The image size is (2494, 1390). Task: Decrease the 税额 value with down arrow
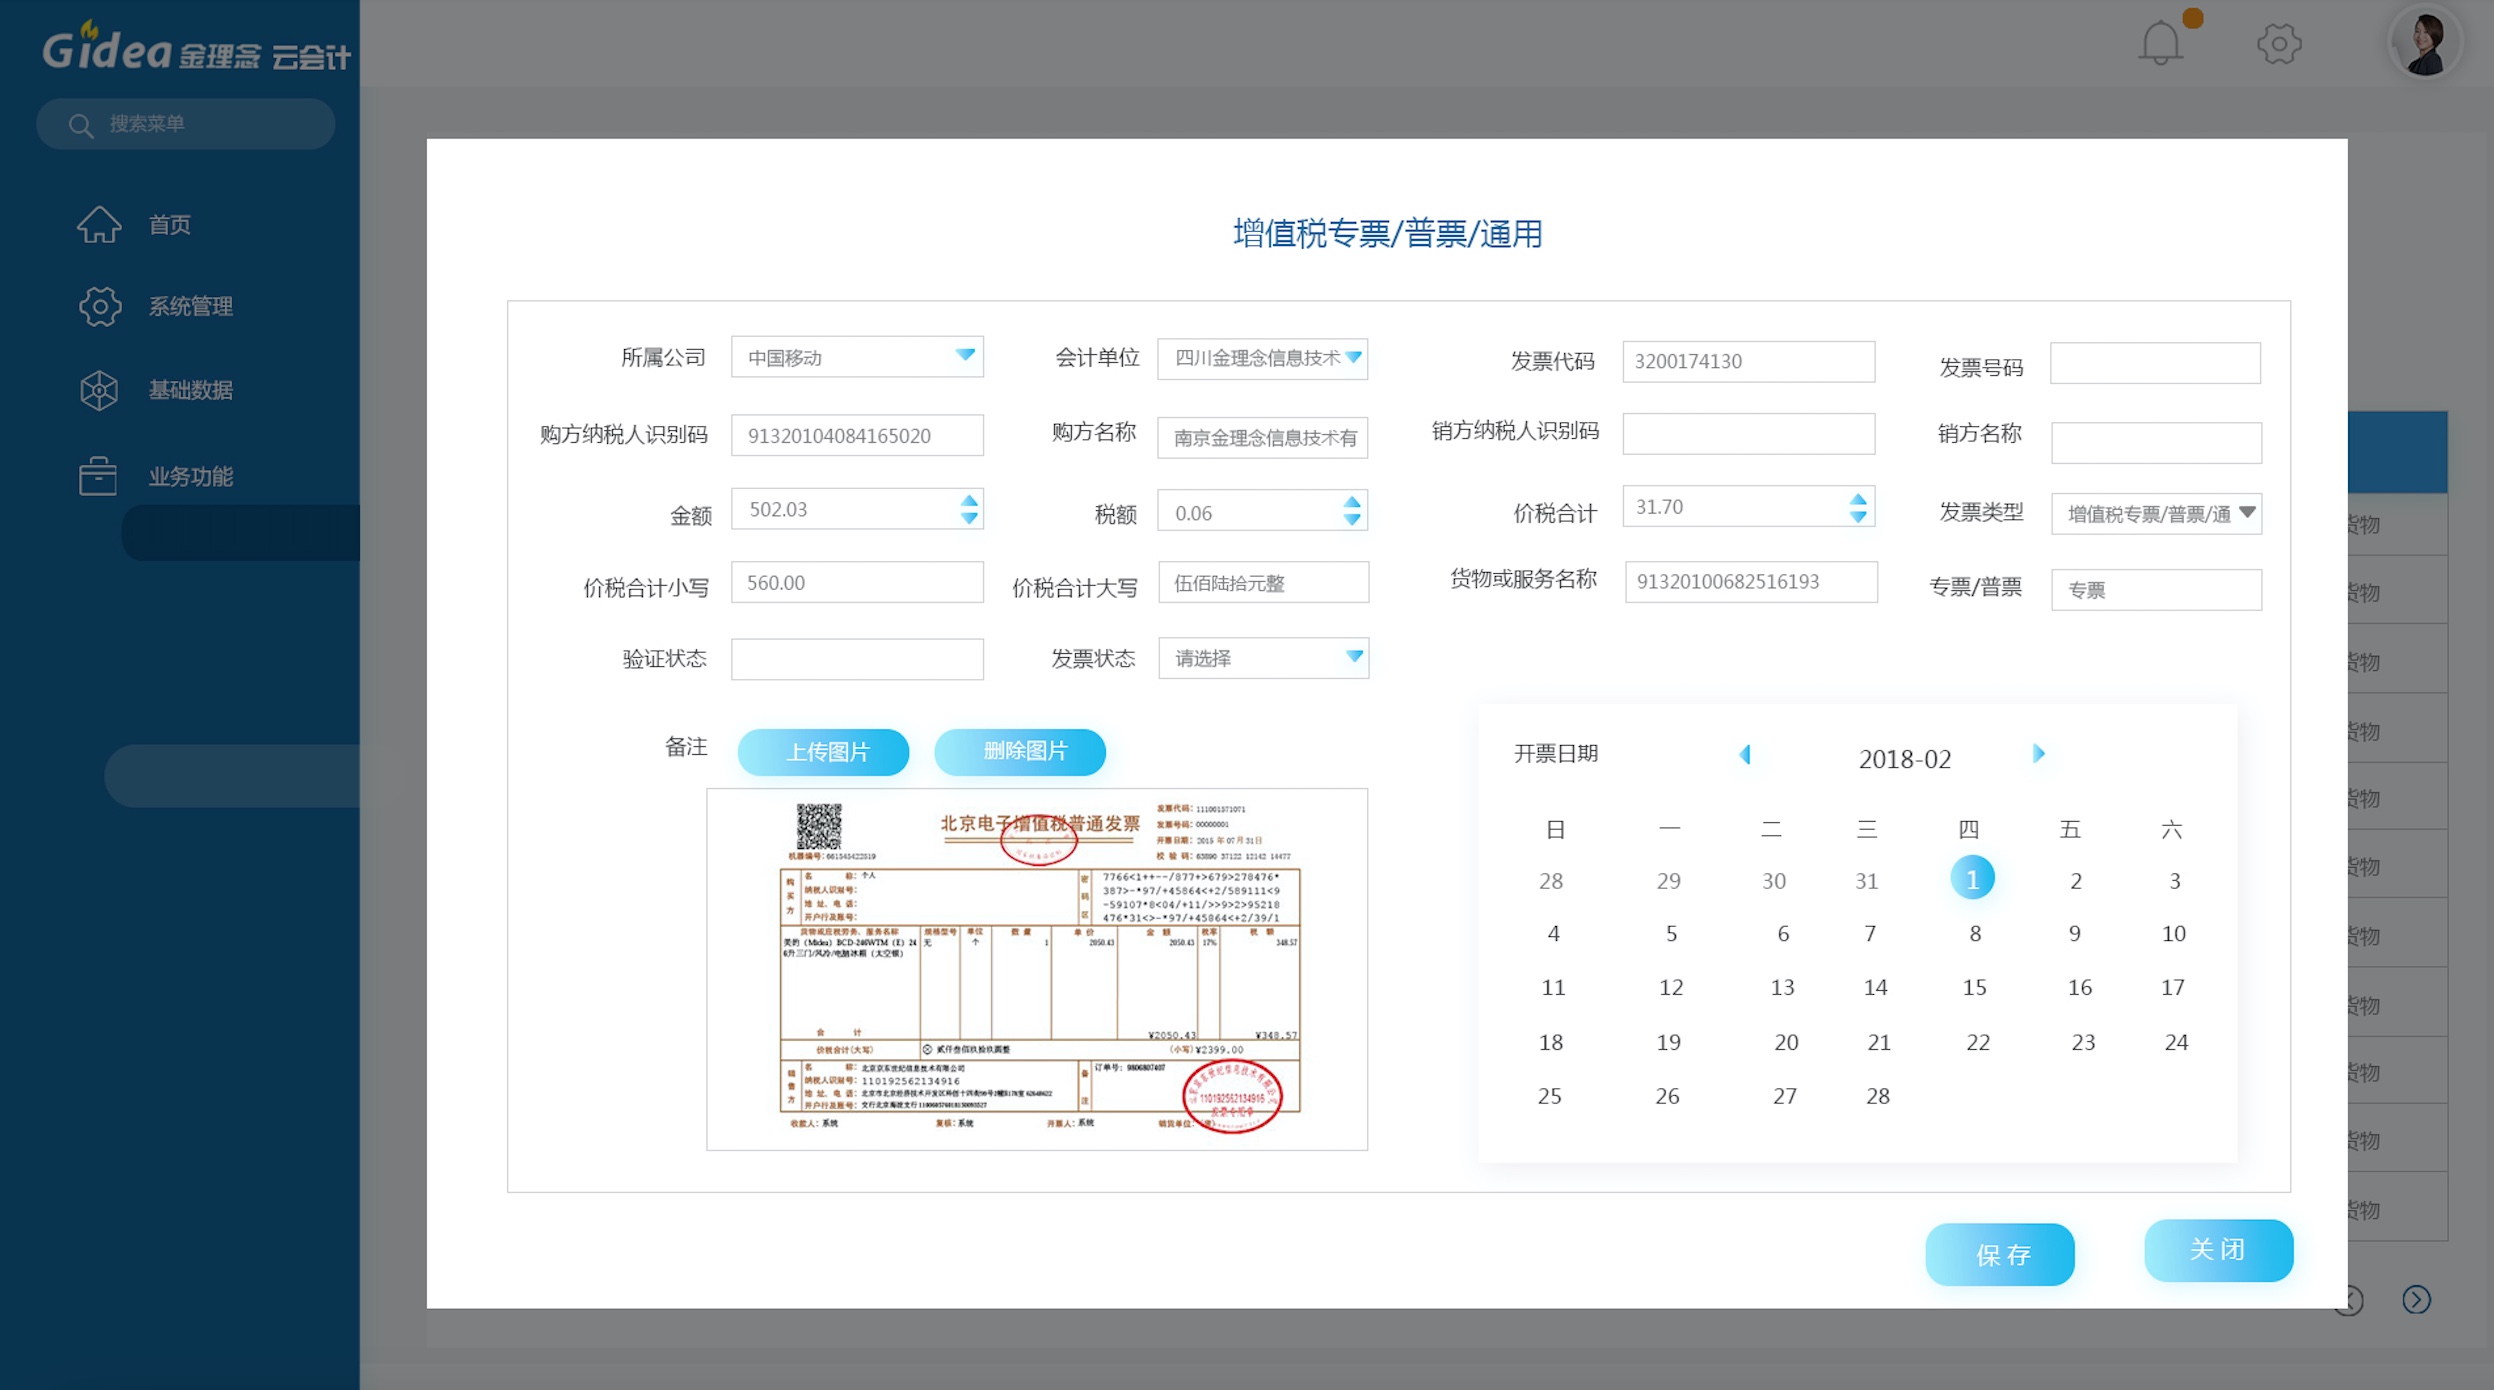1352,520
